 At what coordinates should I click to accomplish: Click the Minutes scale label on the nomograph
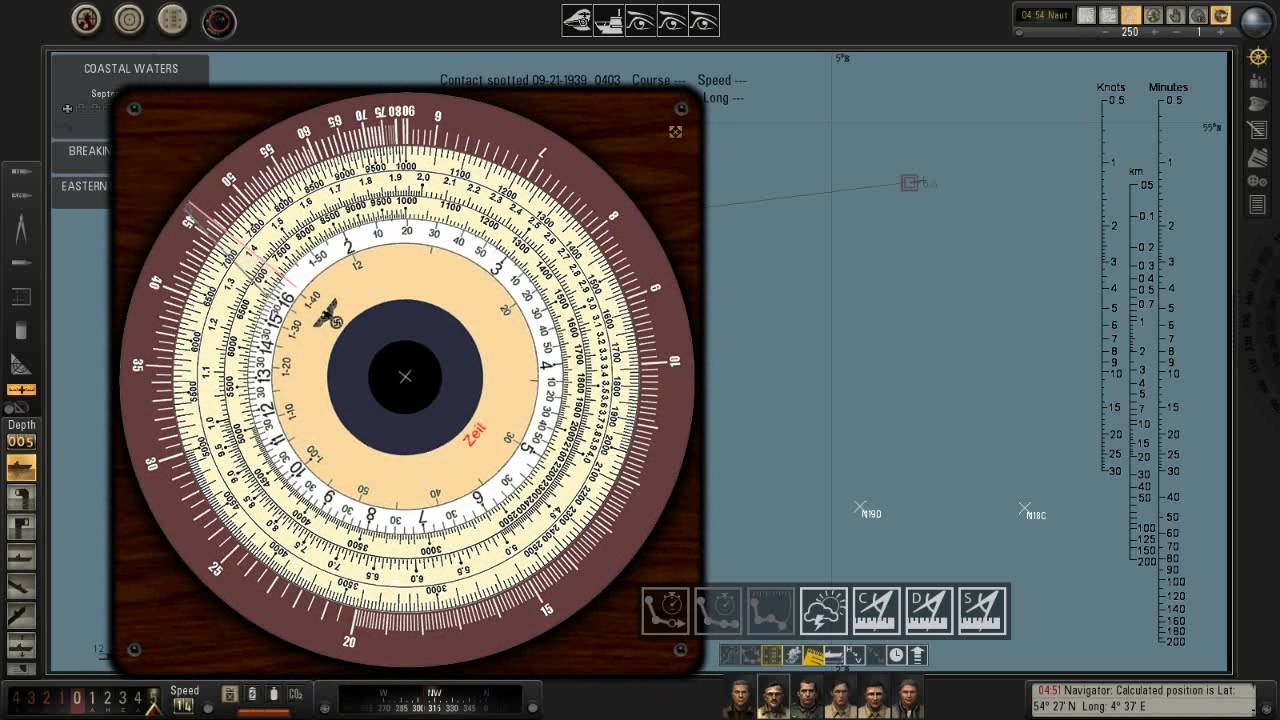click(x=1168, y=88)
